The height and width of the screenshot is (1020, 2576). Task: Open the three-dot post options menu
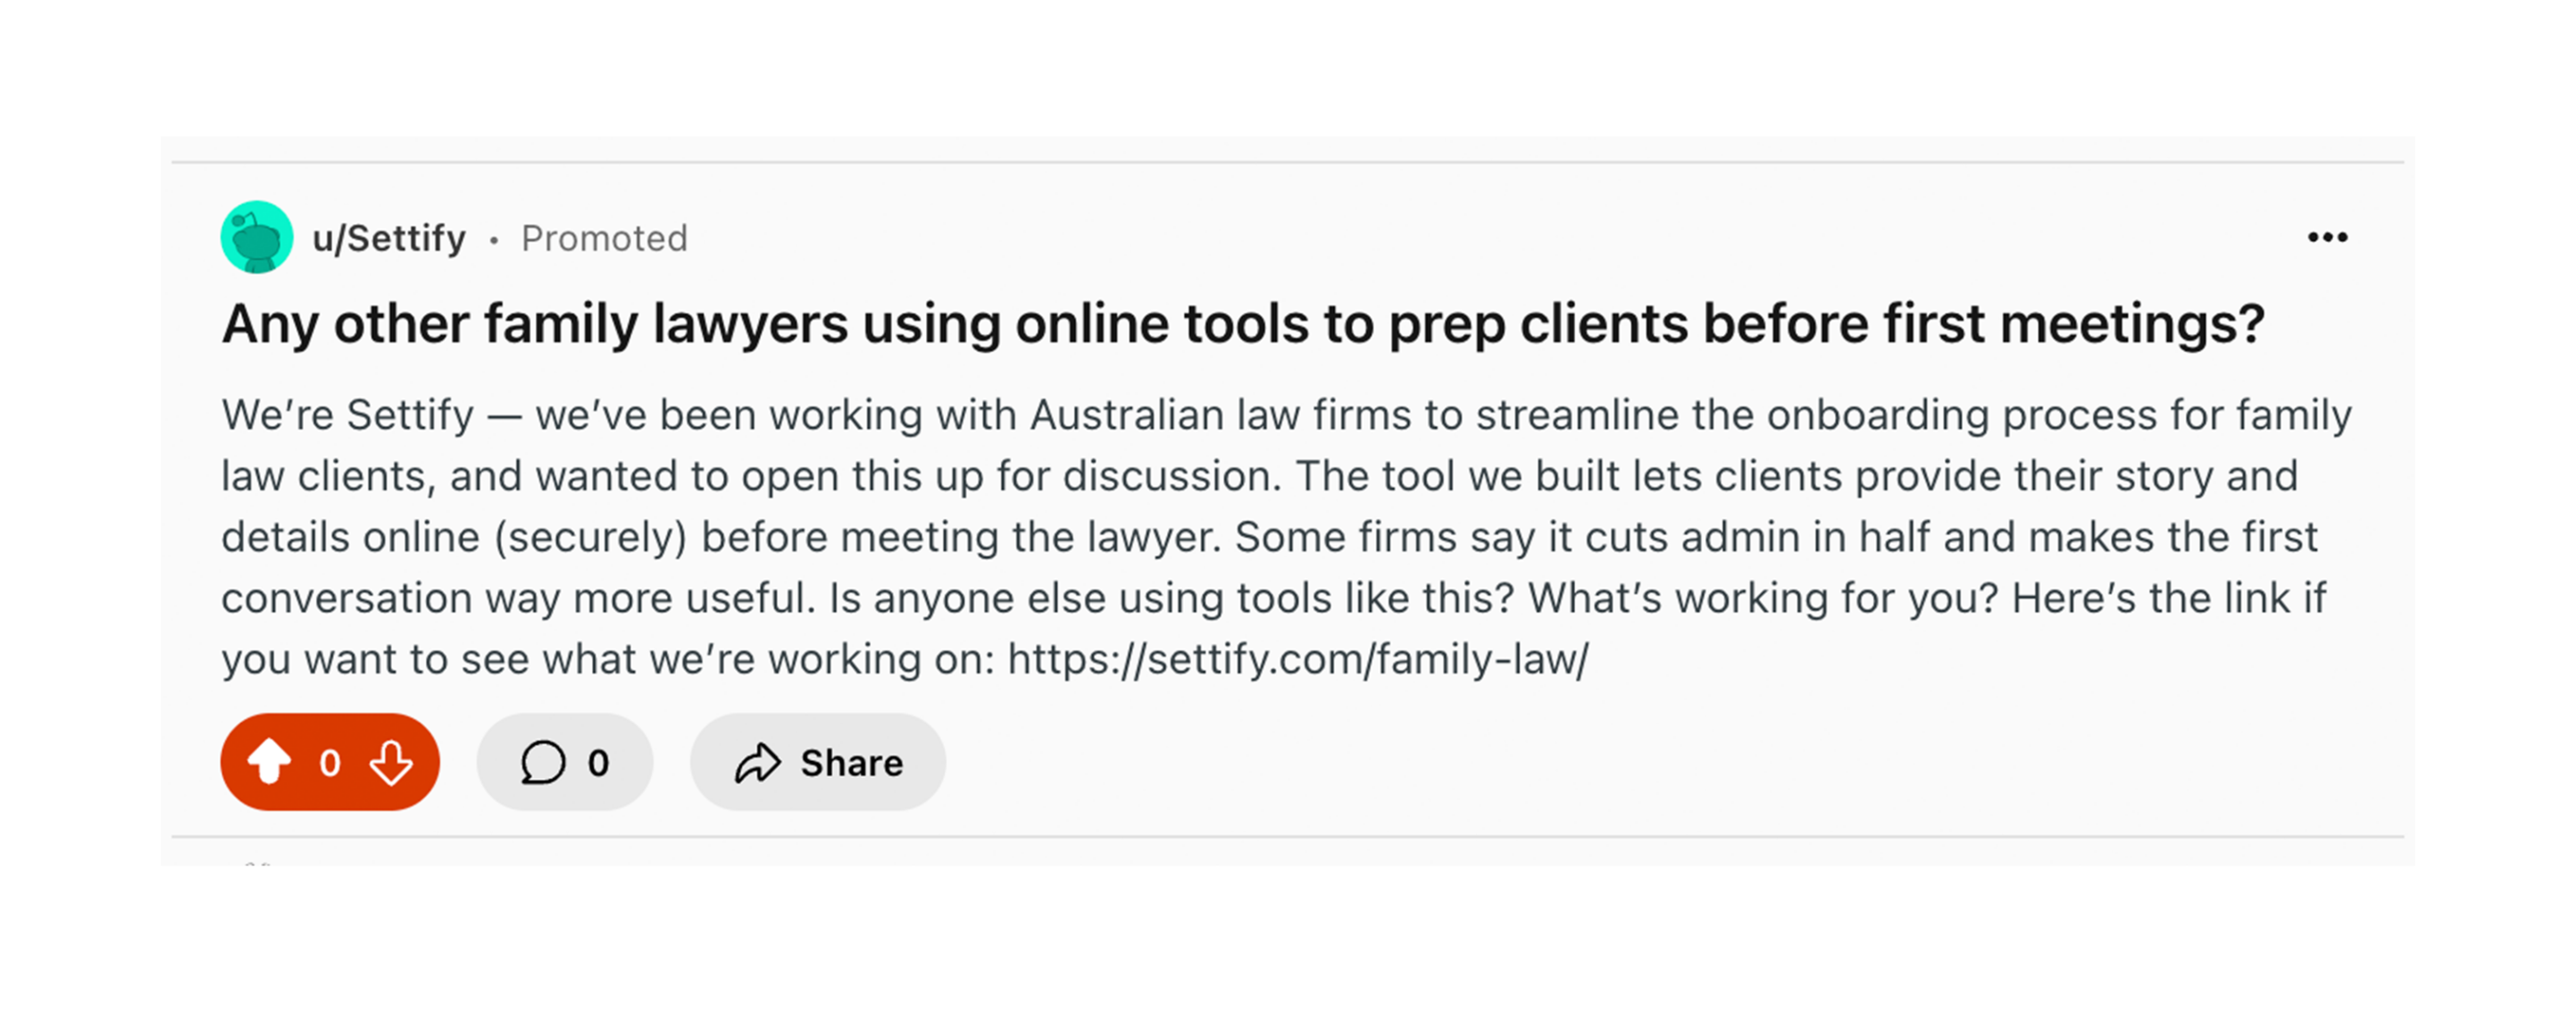coord(2327,238)
